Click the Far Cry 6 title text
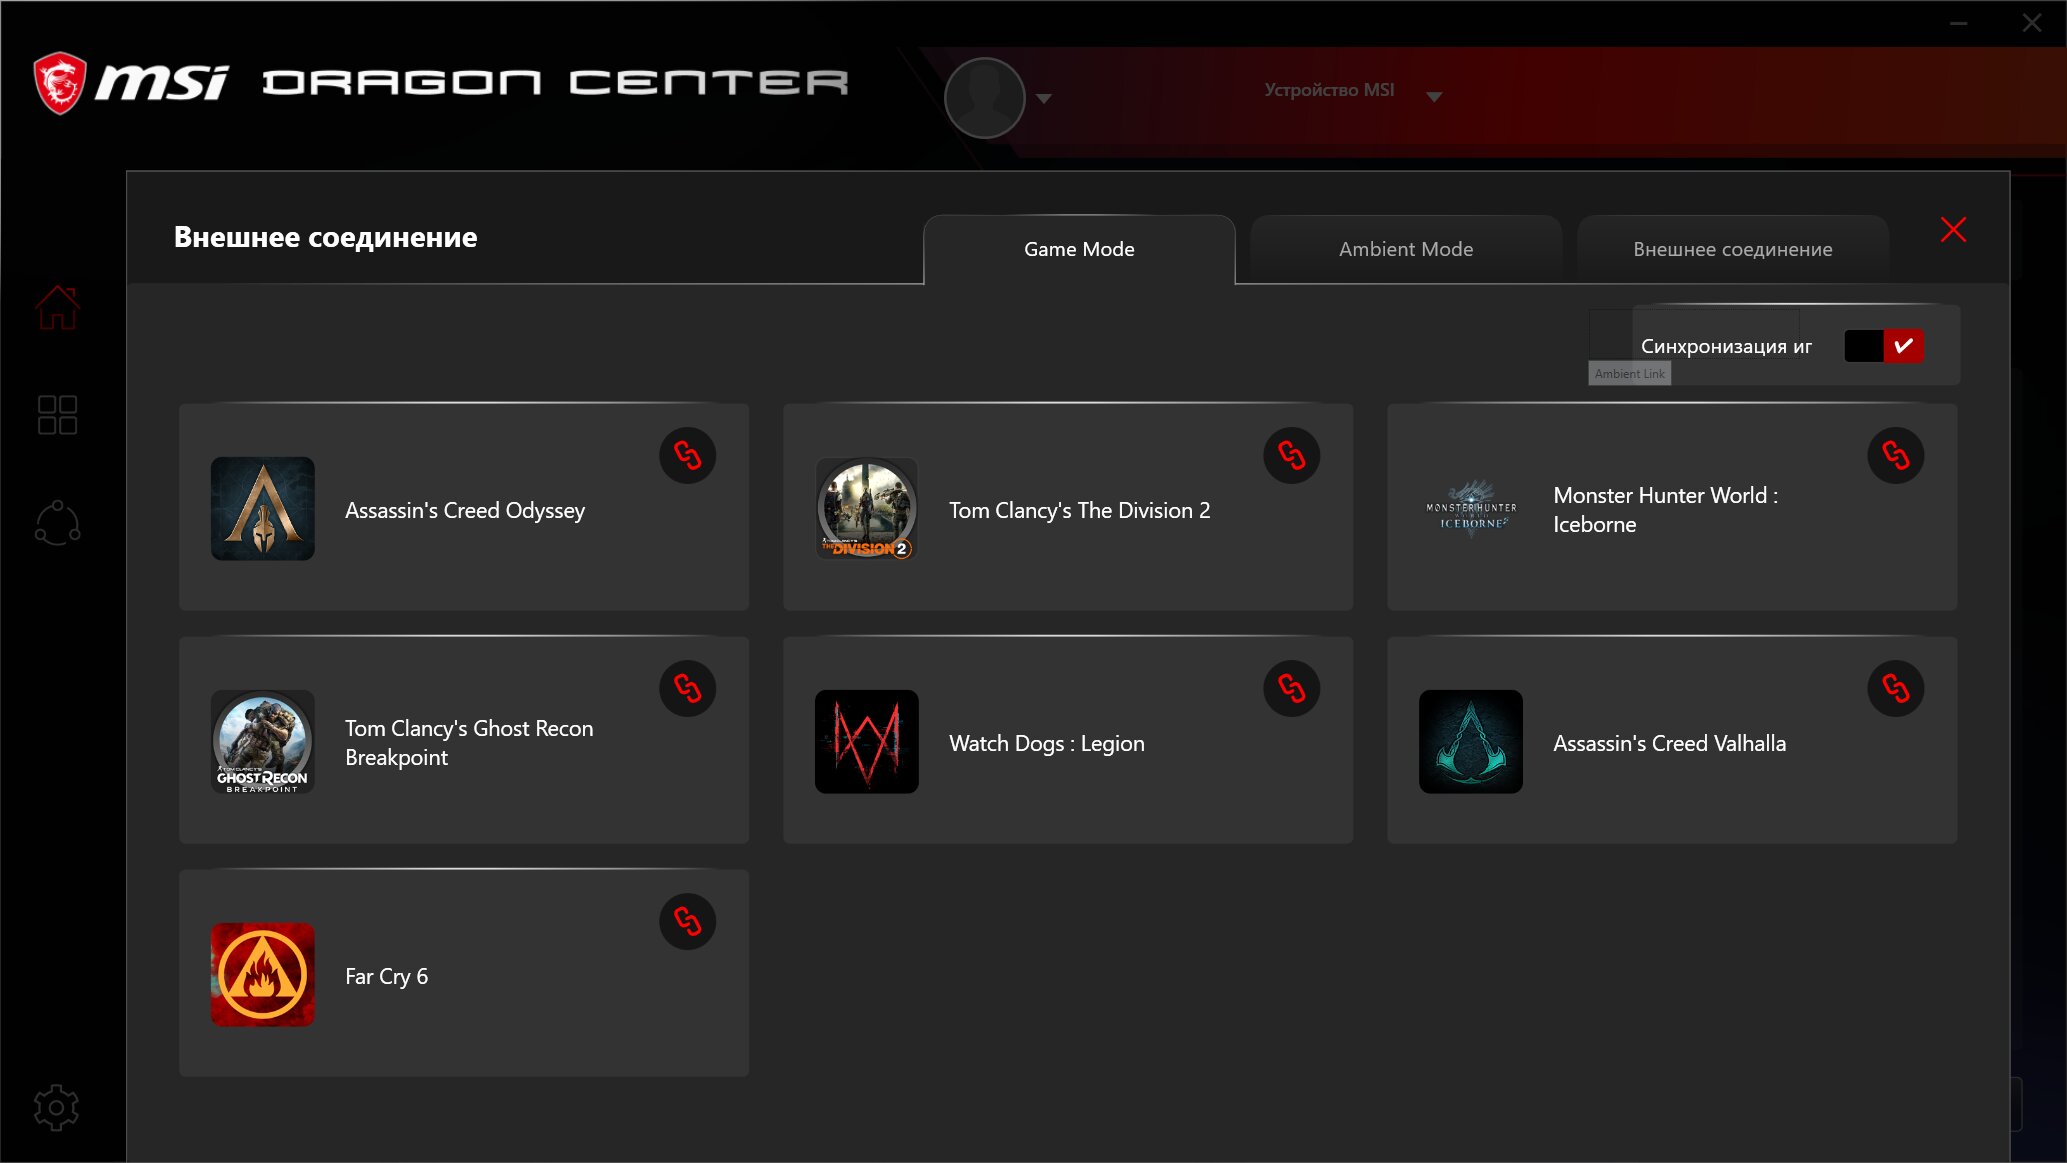The width and height of the screenshot is (2067, 1163). click(x=386, y=976)
